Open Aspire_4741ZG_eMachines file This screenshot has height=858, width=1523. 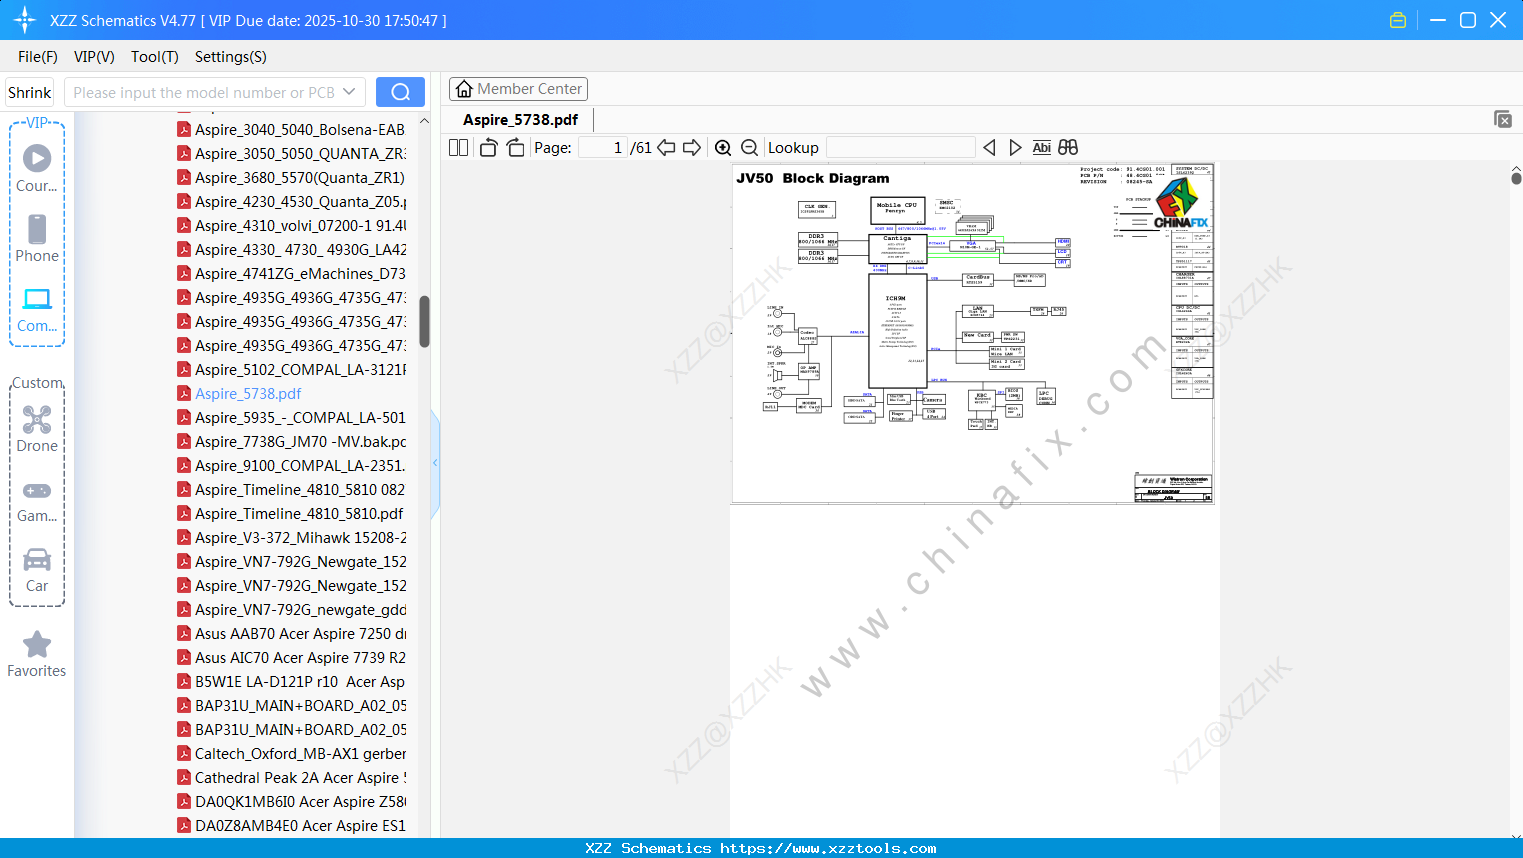(291, 273)
